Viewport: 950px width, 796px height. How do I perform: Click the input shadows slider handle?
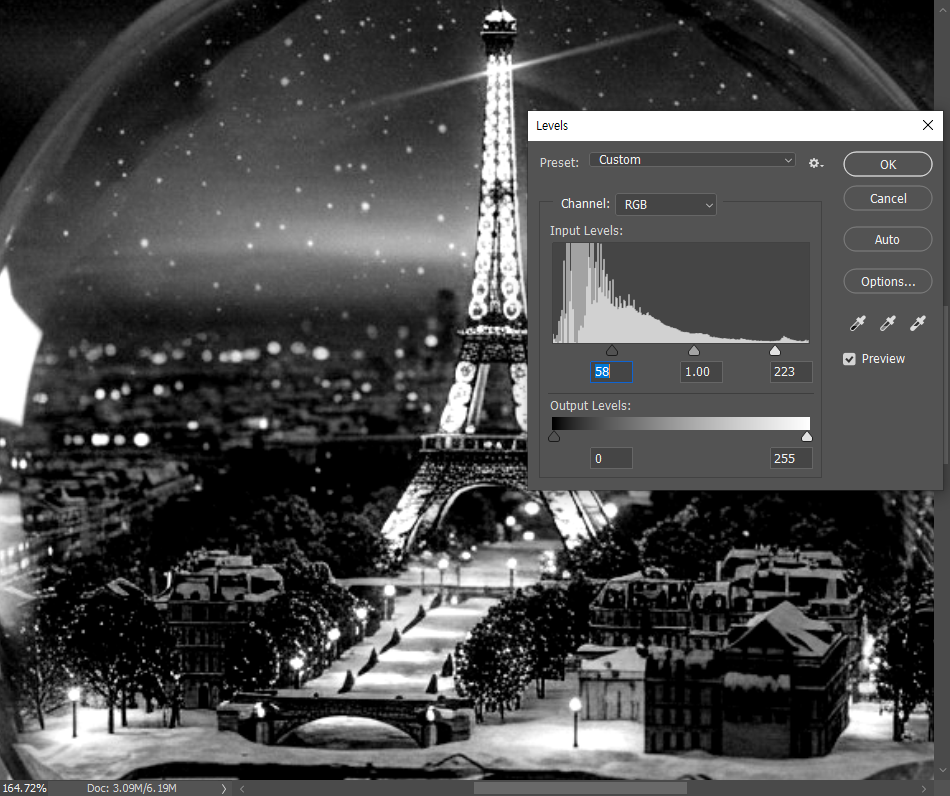point(612,351)
